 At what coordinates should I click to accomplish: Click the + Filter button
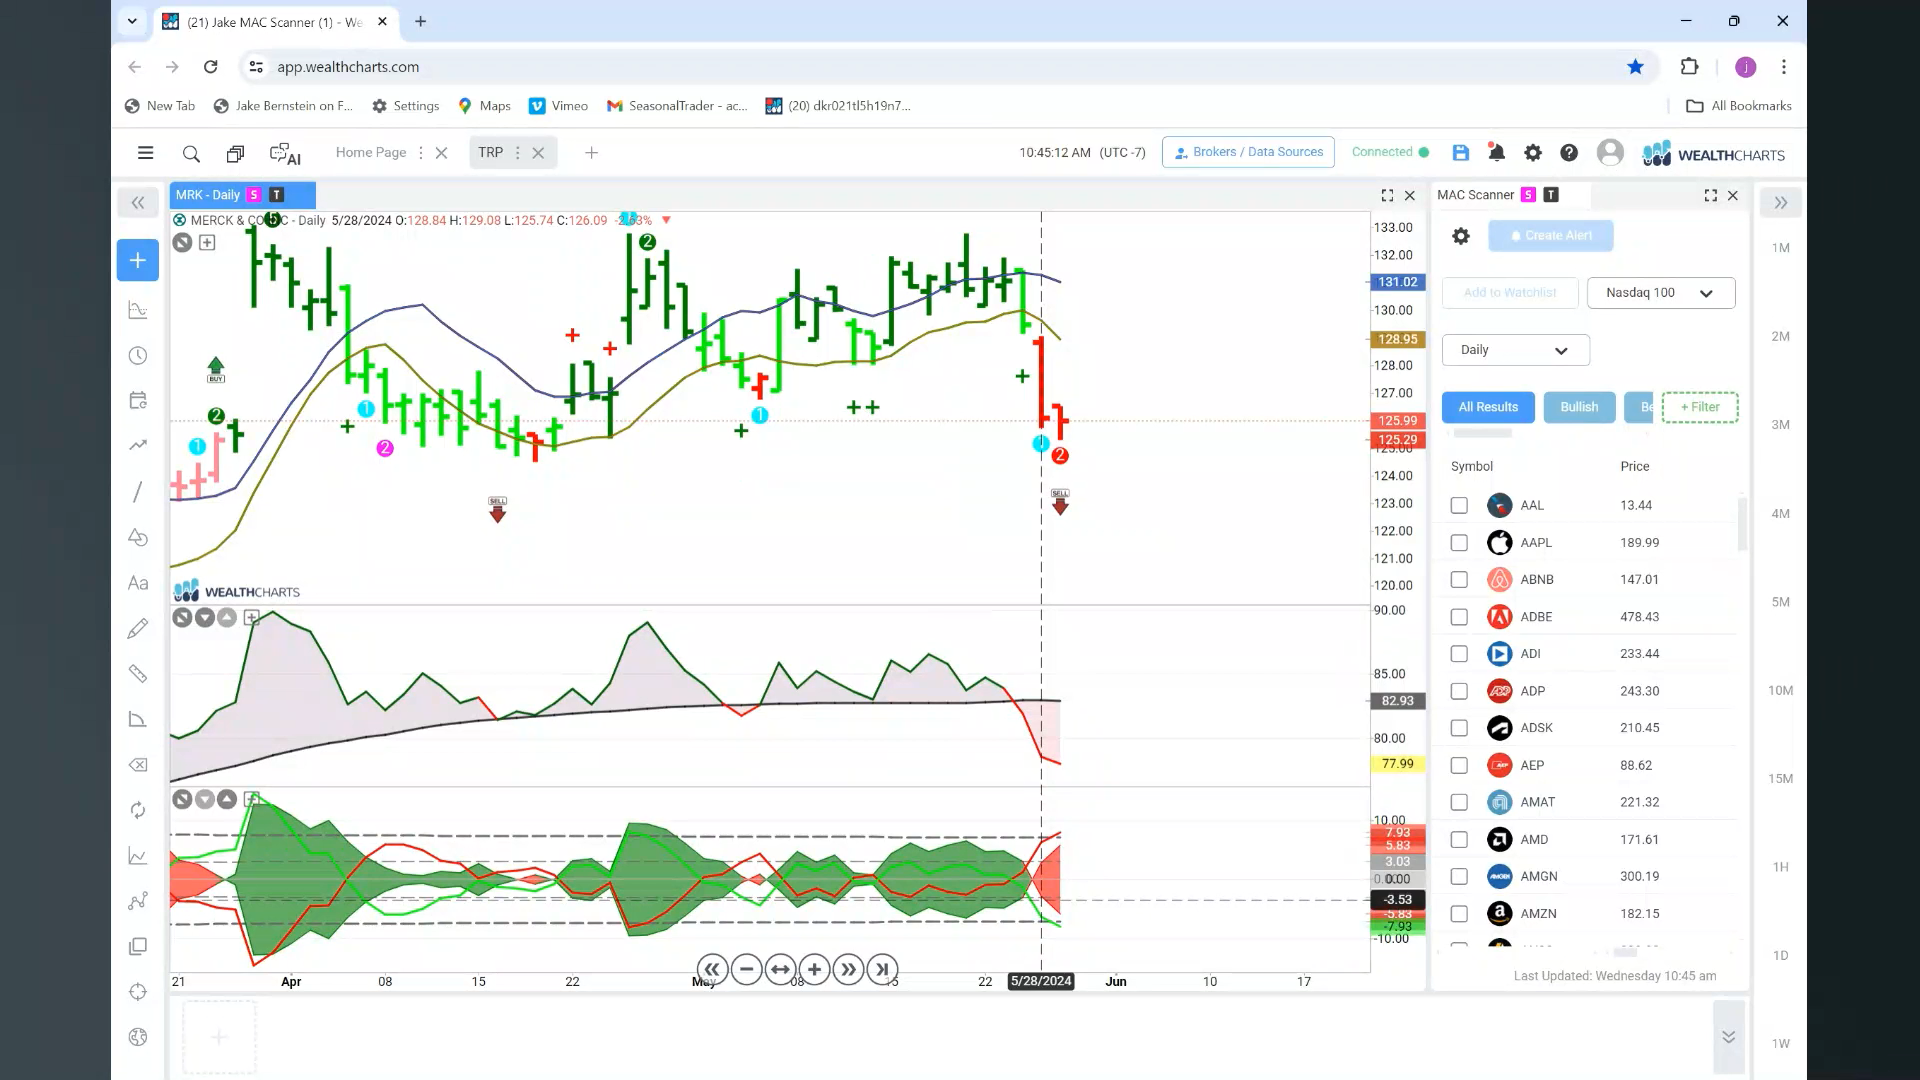(x=1700, y=407)
